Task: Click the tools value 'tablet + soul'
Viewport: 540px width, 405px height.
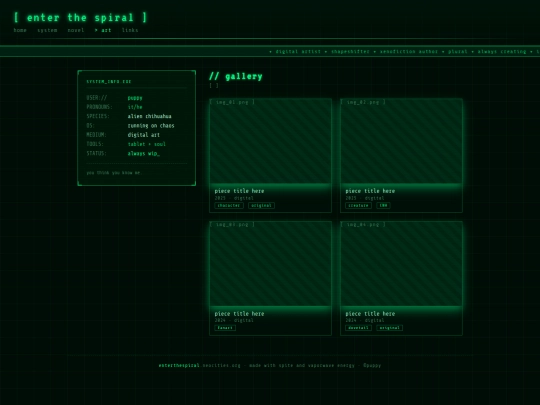Action: click(x=147, y=144)
